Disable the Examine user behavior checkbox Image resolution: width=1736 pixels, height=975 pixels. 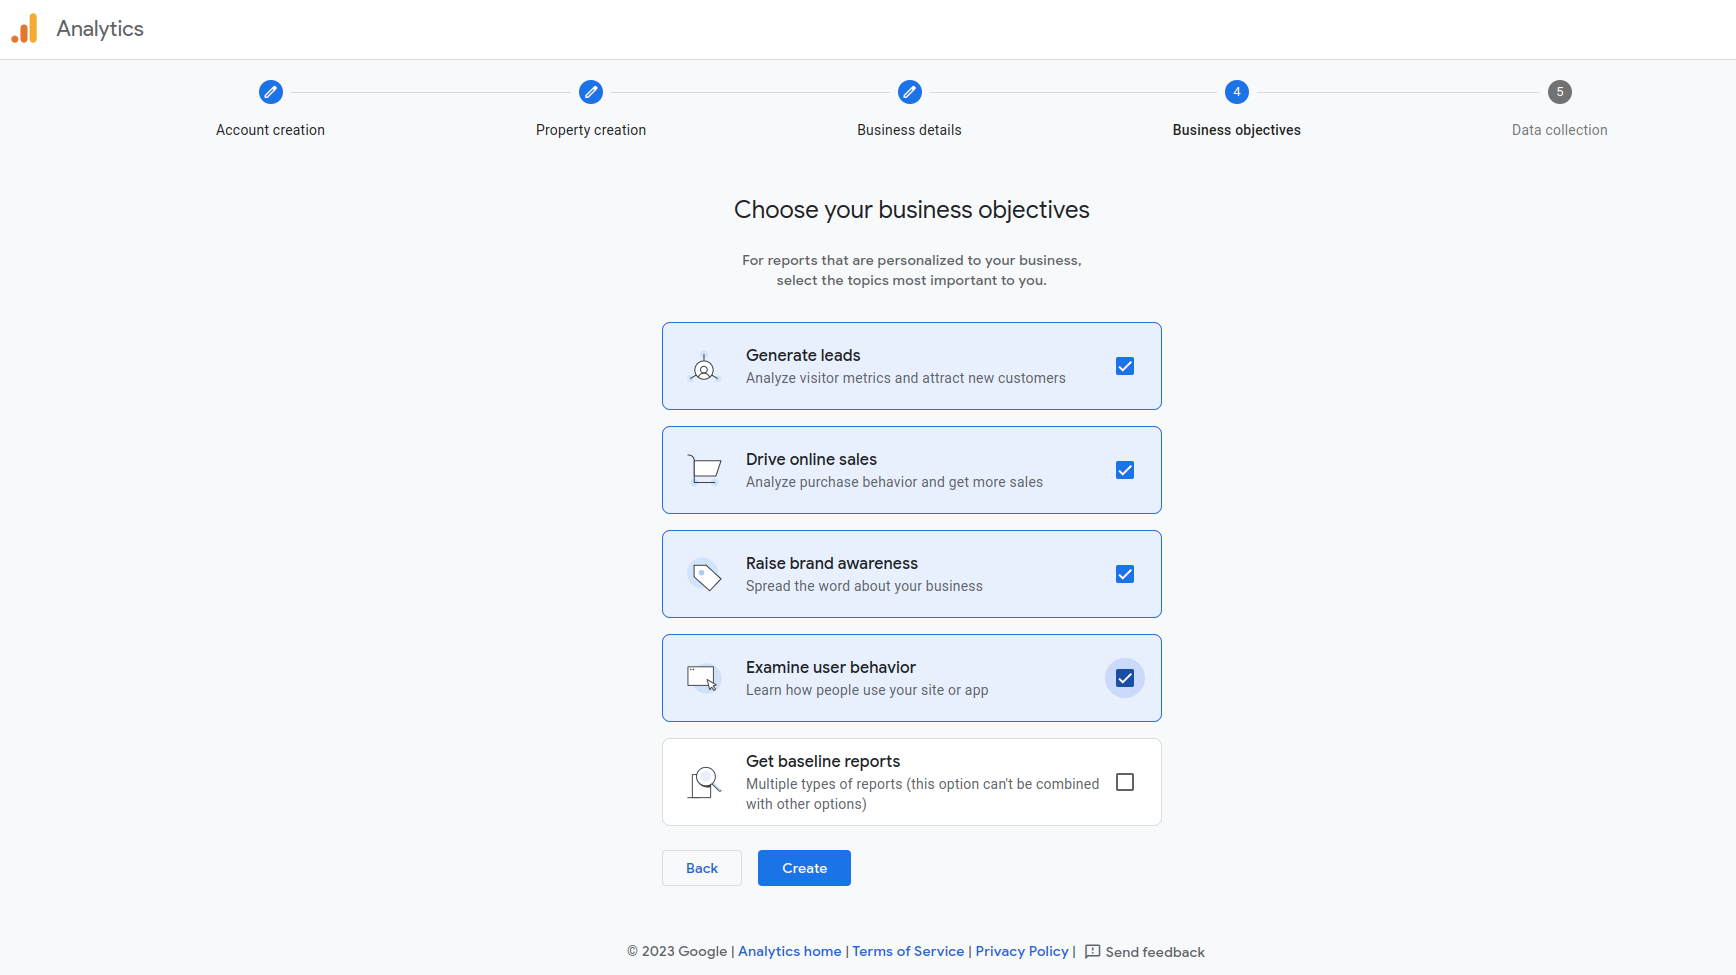tap(1125, 678)
